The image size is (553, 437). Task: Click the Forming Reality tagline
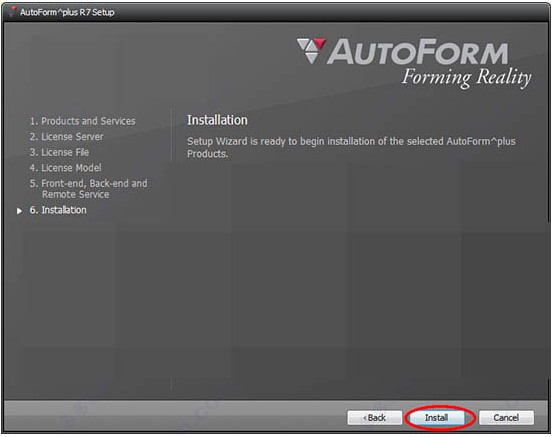tap(467, 78)
